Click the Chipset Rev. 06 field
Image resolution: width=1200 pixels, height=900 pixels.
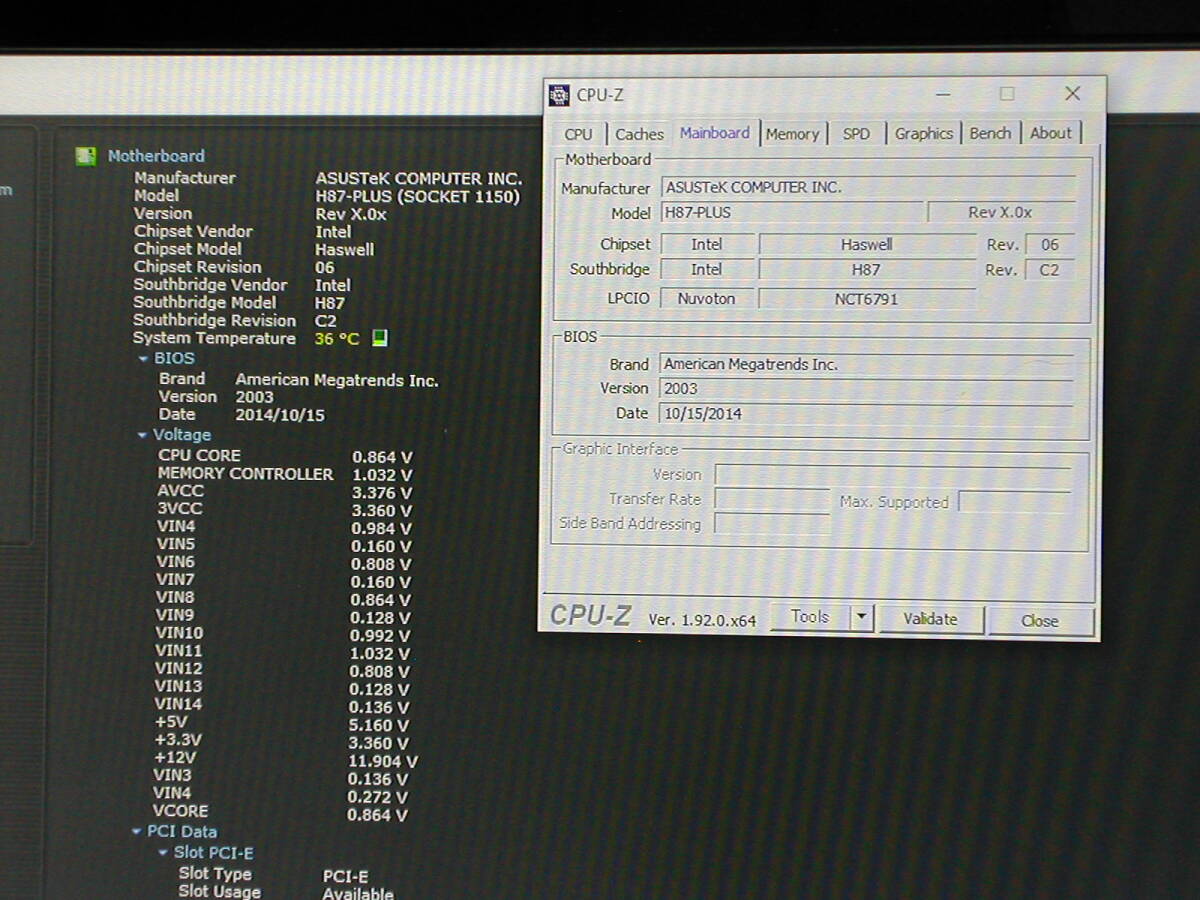(1050, 245)
